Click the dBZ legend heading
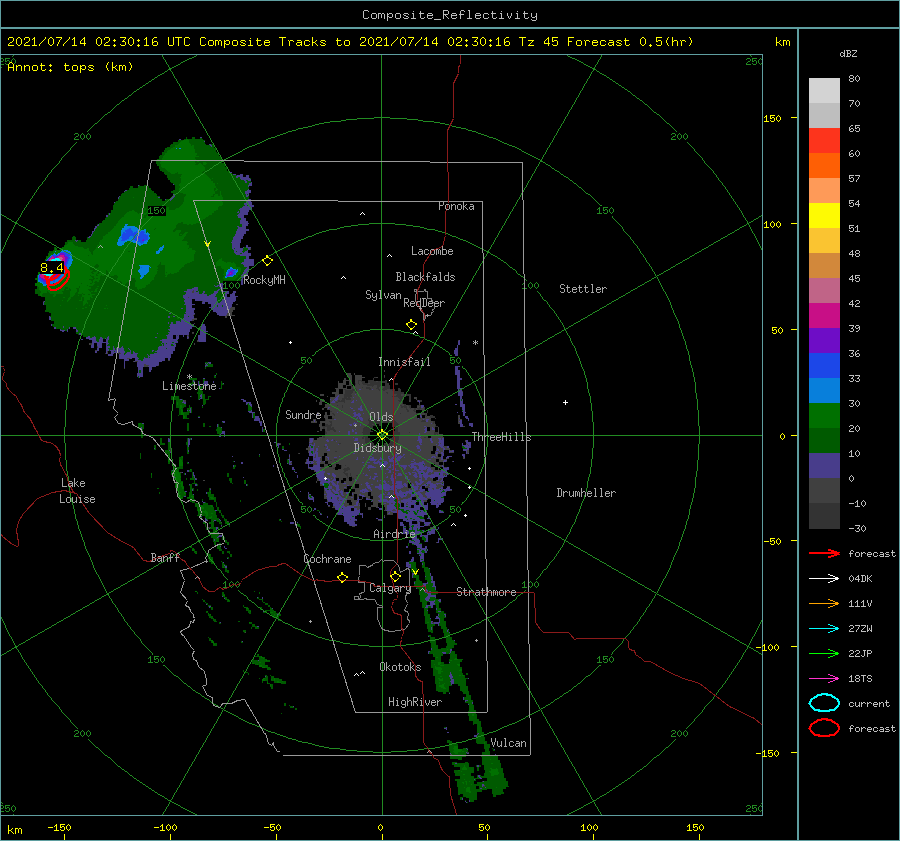 848,53
